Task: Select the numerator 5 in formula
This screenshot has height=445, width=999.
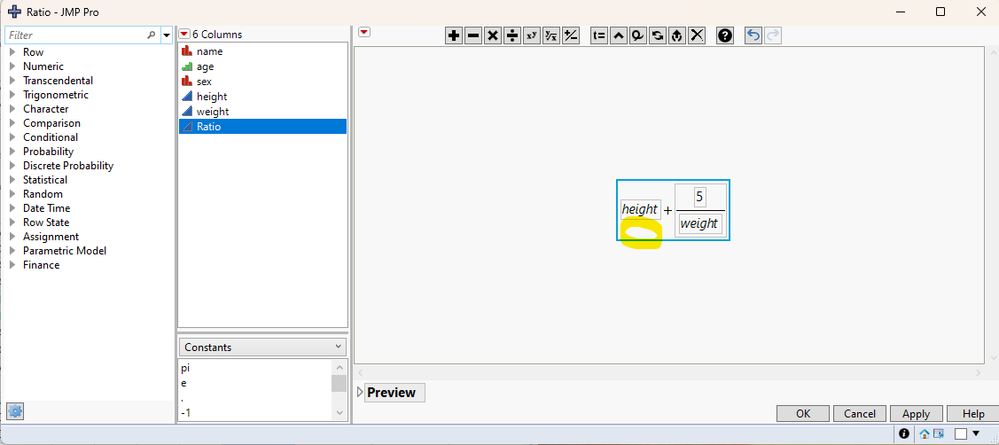Action: tap(700, 196)
